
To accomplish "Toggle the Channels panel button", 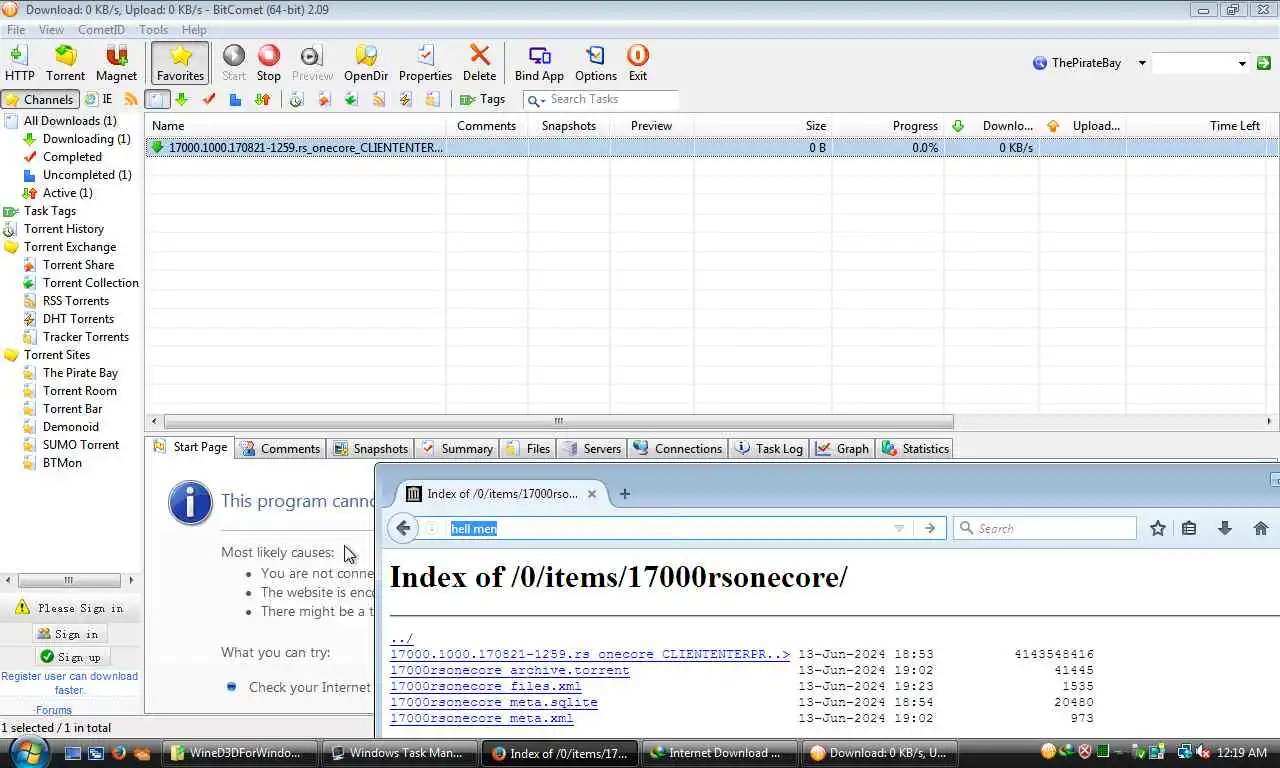I will coord(40,99).
